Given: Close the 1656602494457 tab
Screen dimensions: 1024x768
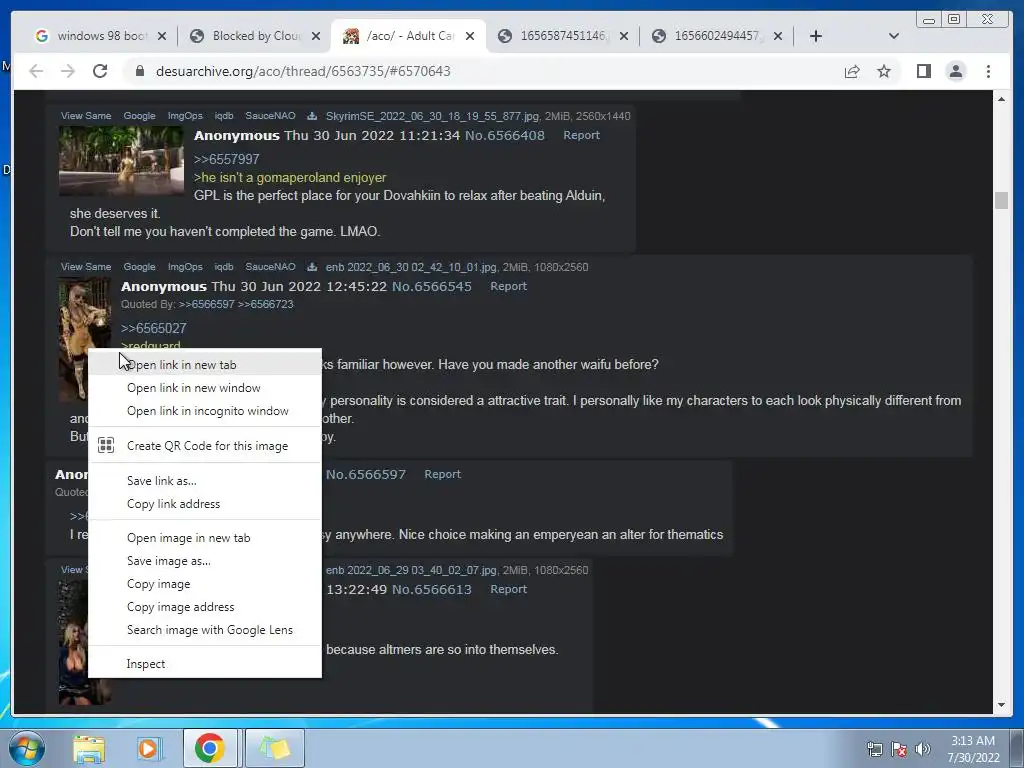Looking at the screenshot, I should (x=778, y=36).
